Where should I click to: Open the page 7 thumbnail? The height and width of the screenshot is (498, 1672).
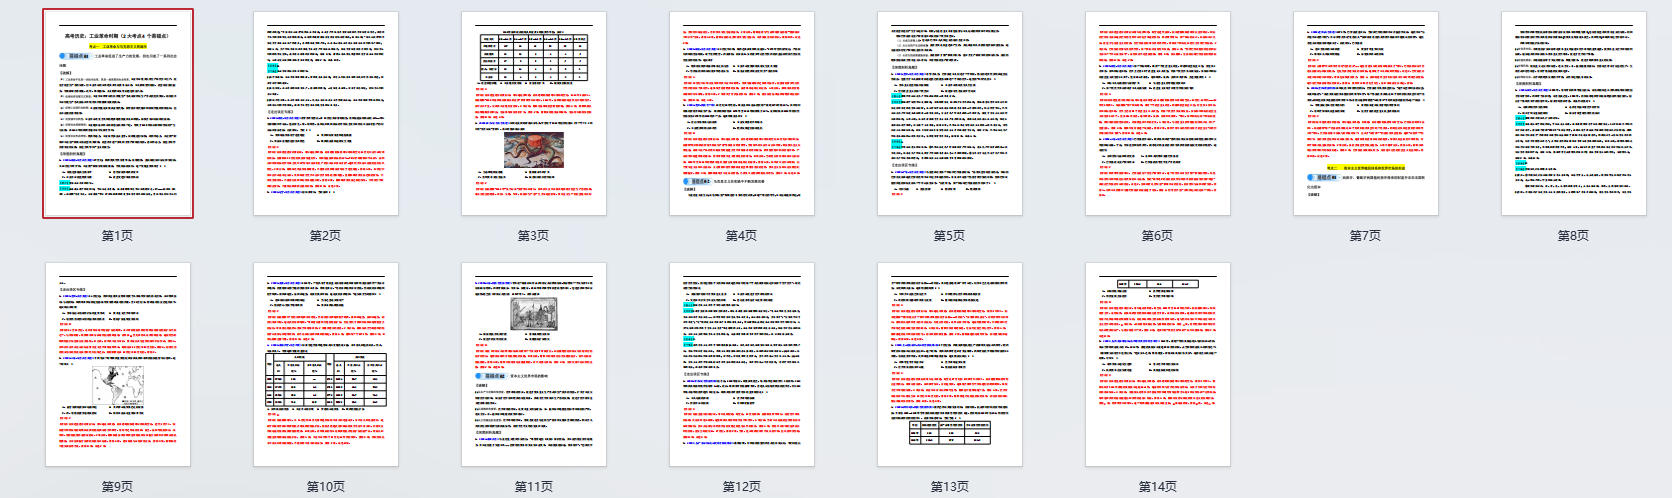(1366, 113)
